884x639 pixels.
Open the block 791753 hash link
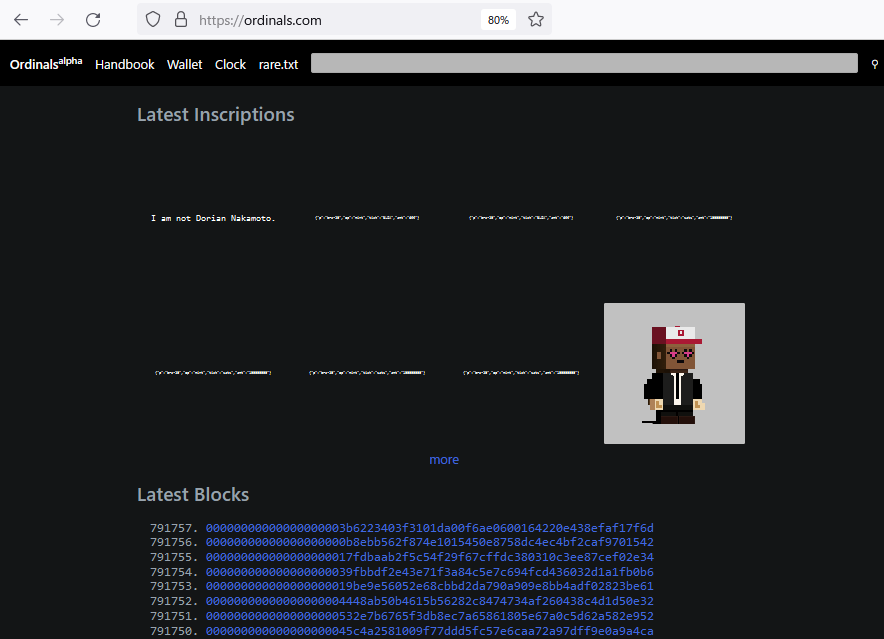429,586
